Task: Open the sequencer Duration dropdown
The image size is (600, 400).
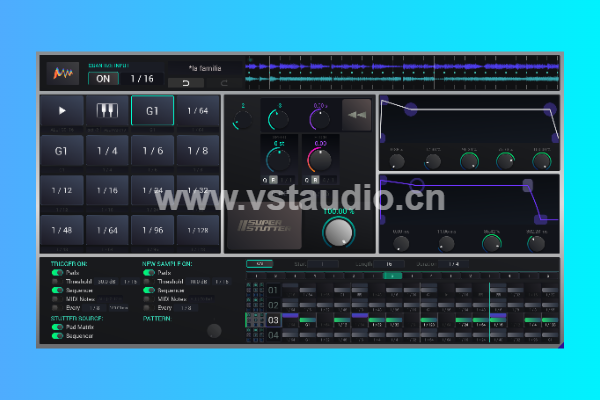Action: [x=454, y=264]
